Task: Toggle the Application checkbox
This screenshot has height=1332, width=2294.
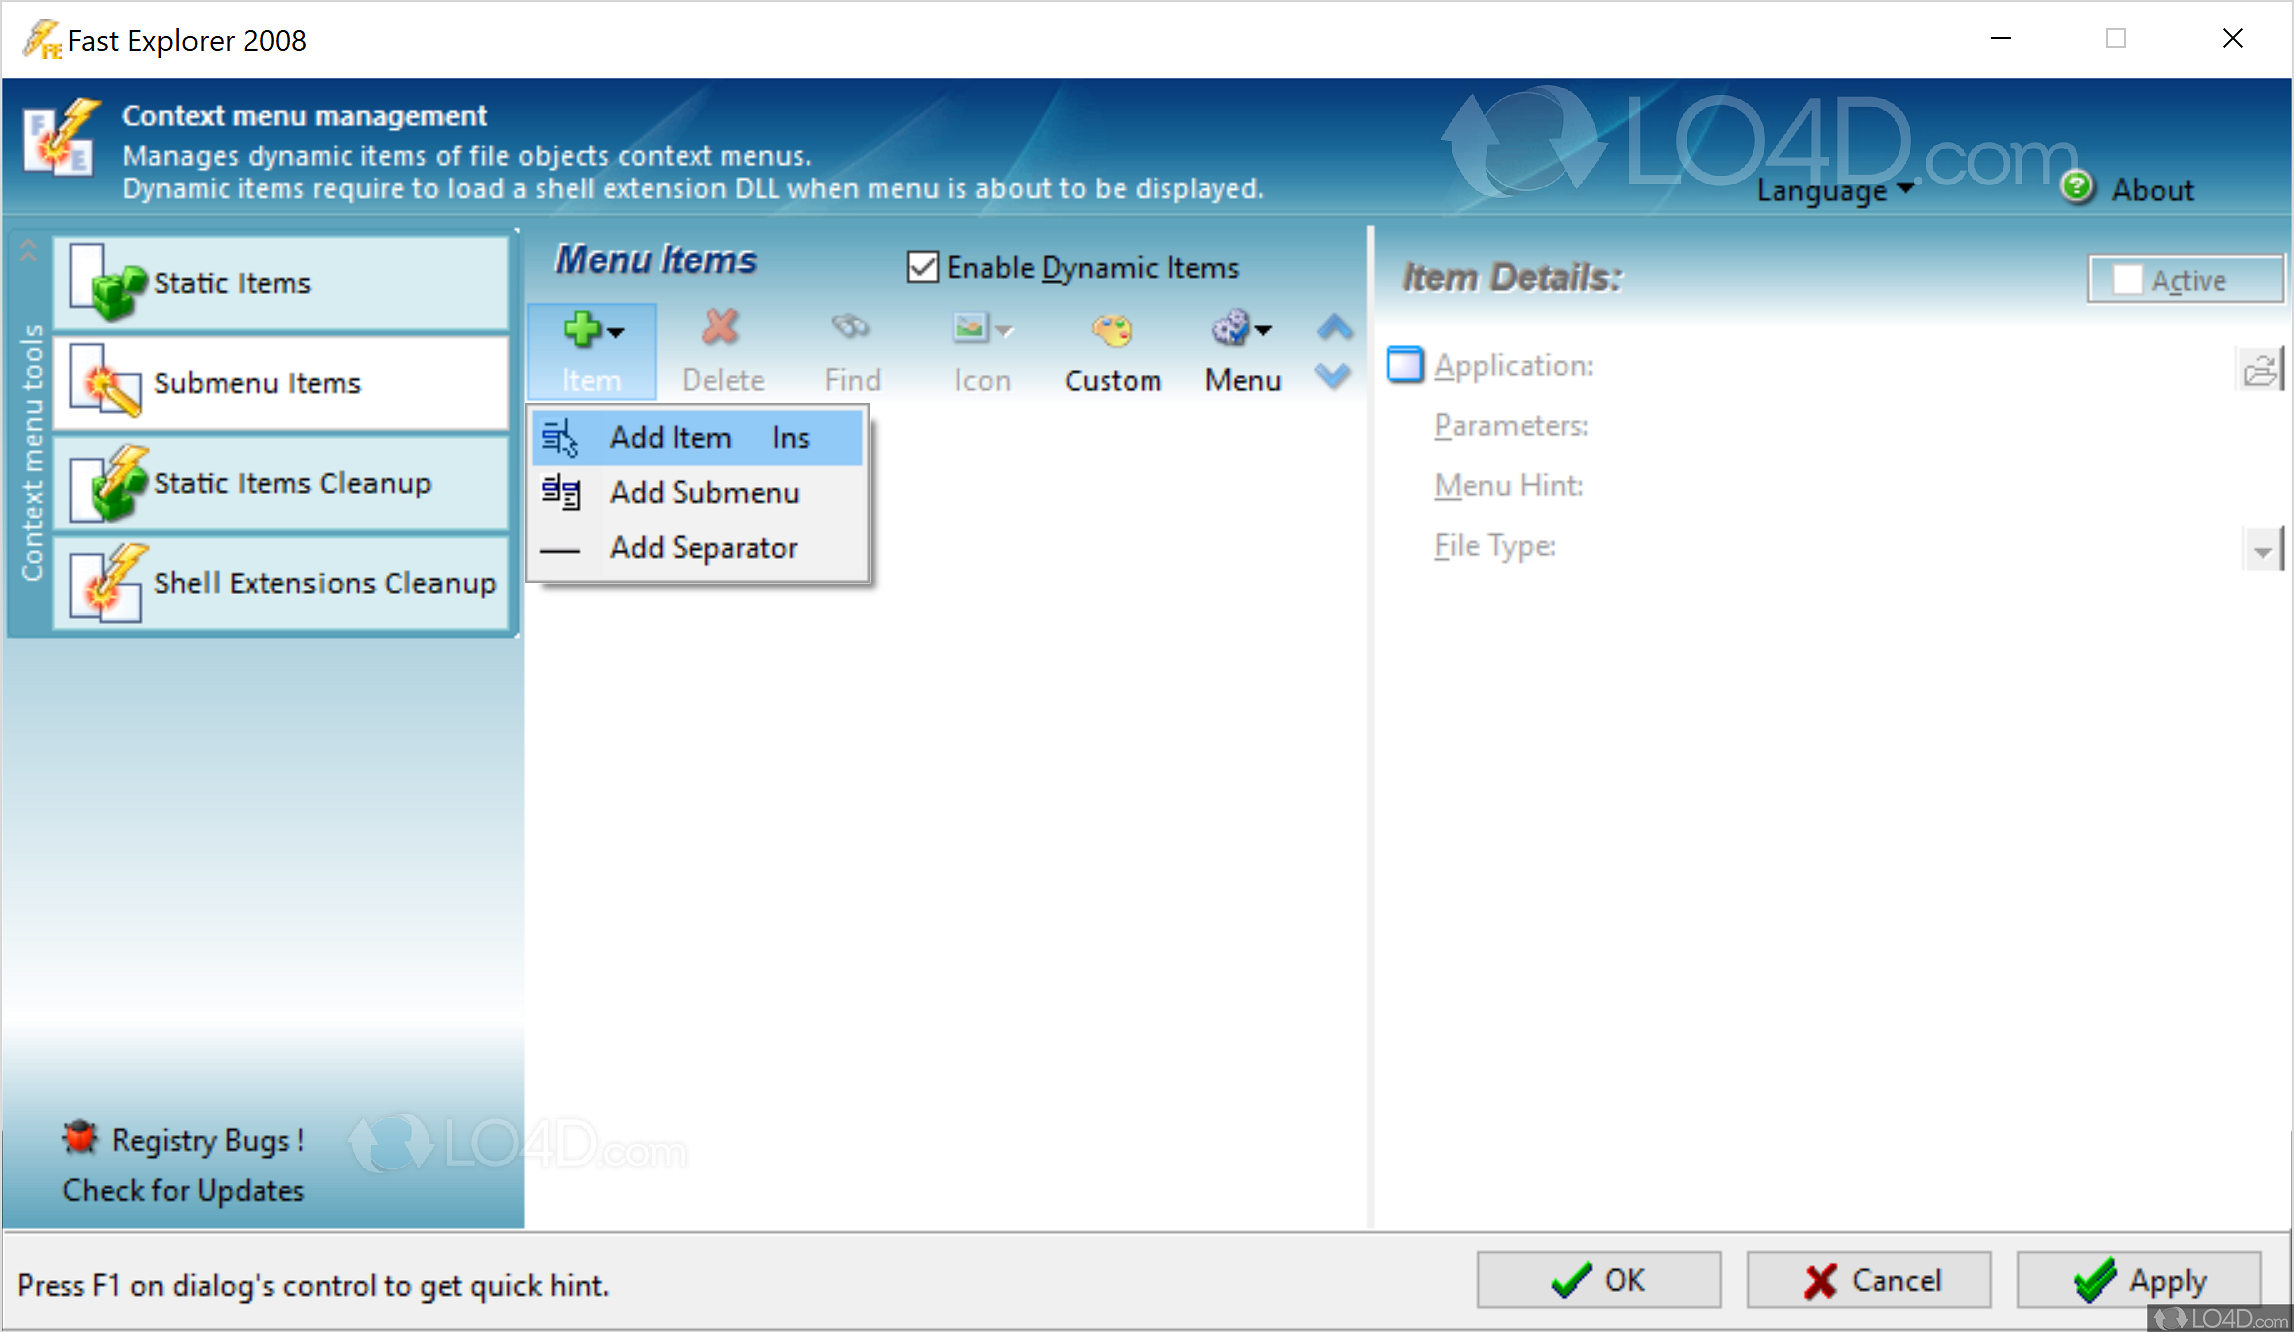Action: (x=1405, y=365)
